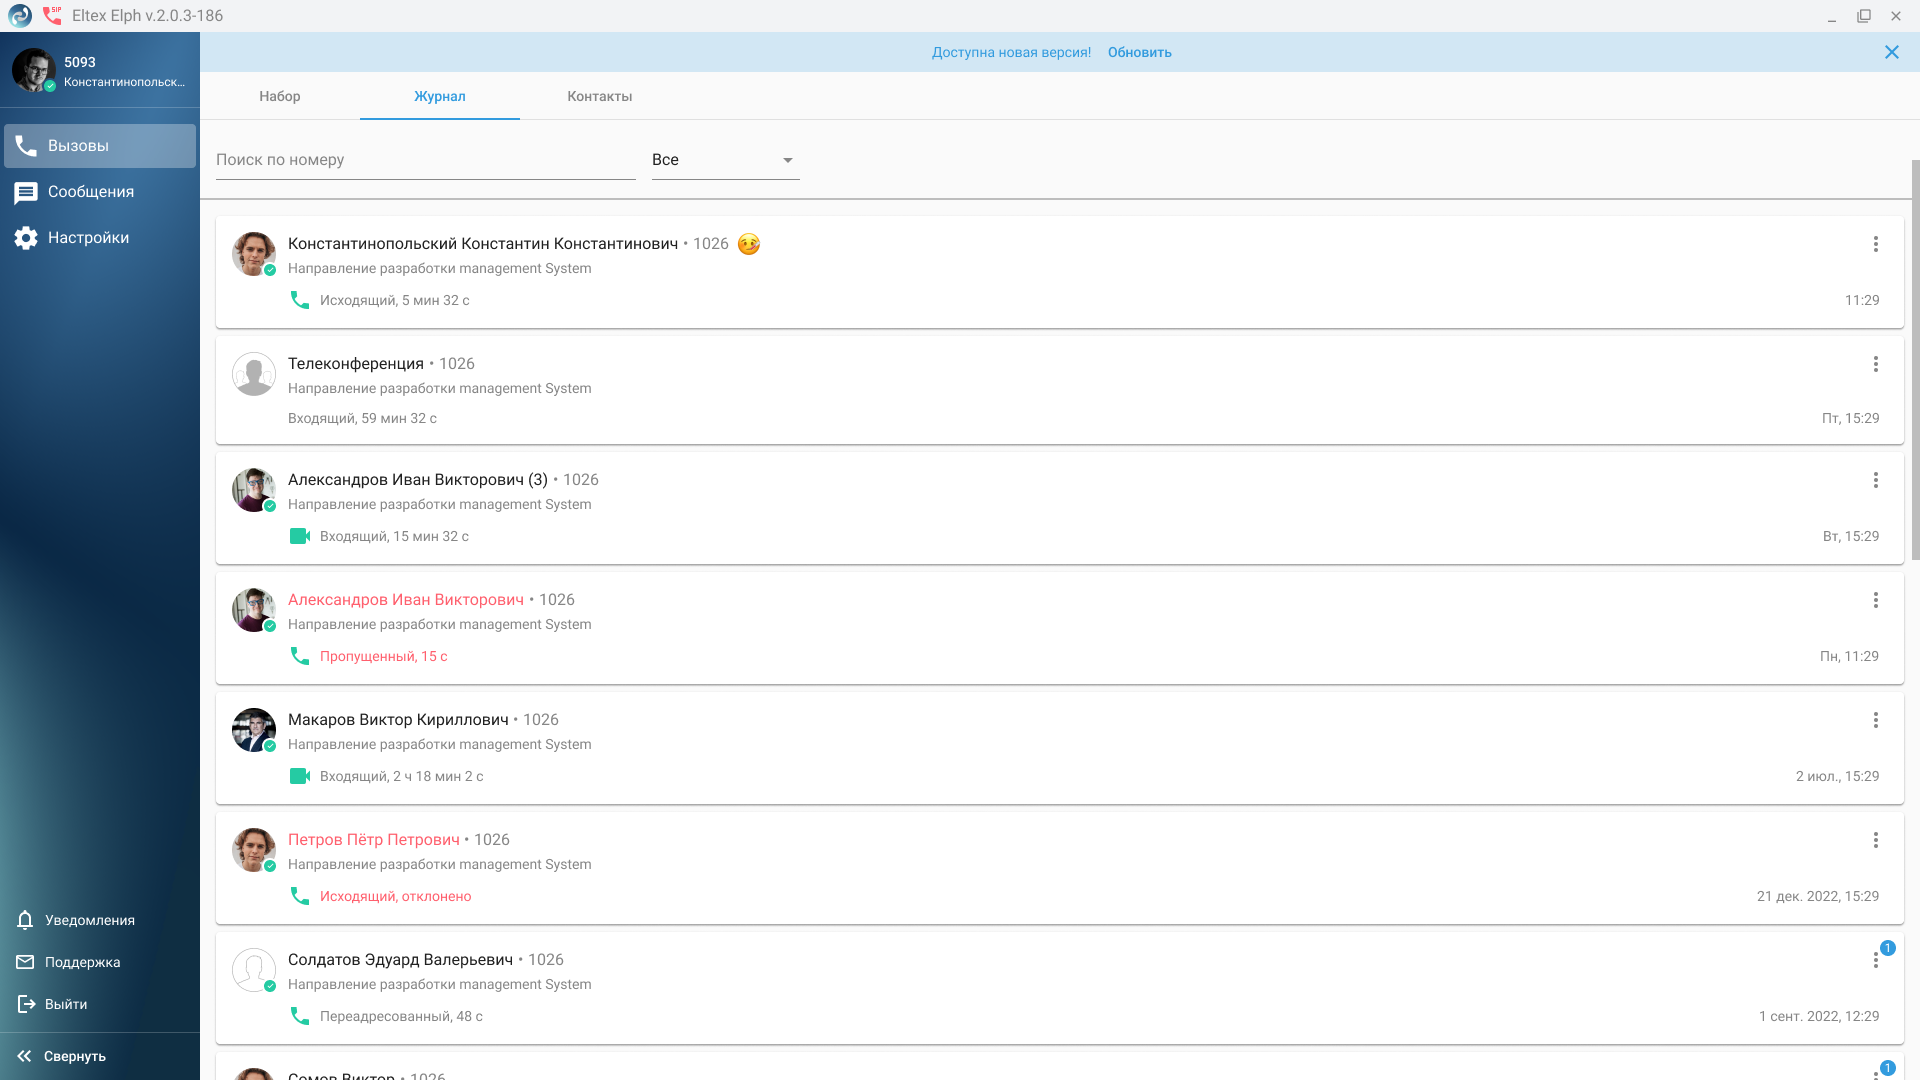Open three-dot menu for Солдатов Эдуард entry
Screen dimensions: 1920x1080
point(1875,960)
